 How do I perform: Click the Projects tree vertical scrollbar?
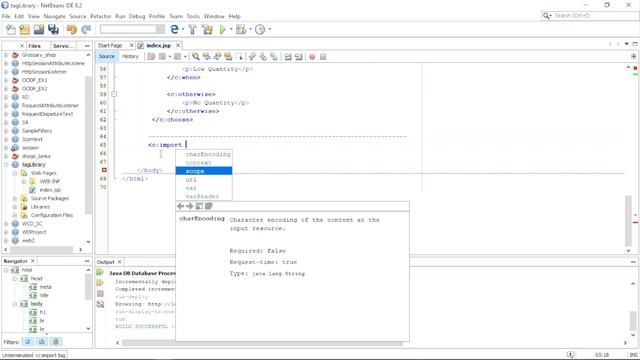pos(88,145)
